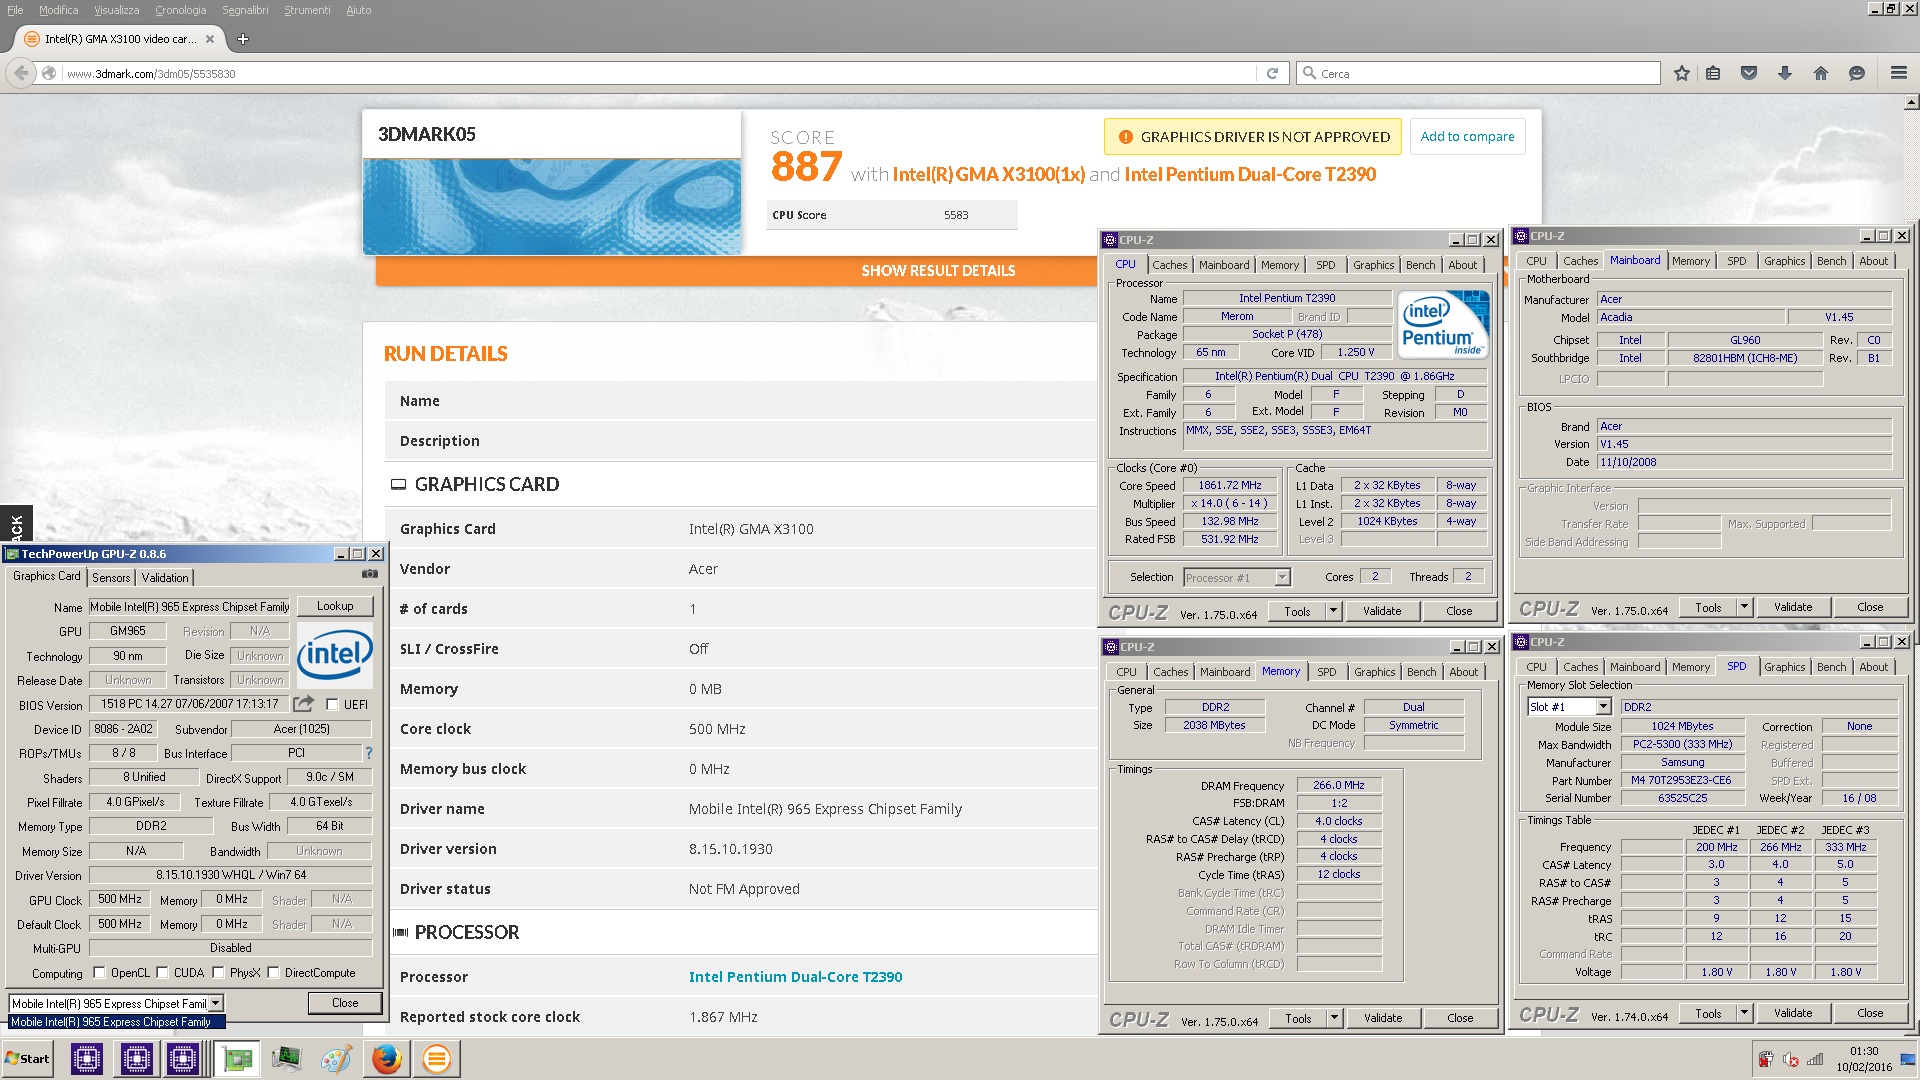This screenshot has height=1080, width=1920.
Task: Click the BIOS share/save icon in GPU-Z
Action: [x=303, y=704]
